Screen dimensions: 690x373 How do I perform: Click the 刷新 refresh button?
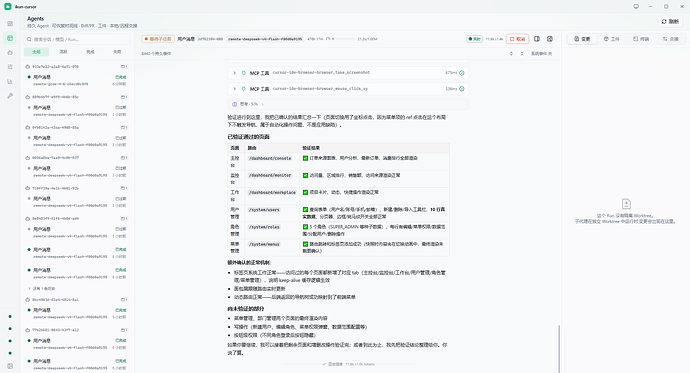[x=670, y=22]
